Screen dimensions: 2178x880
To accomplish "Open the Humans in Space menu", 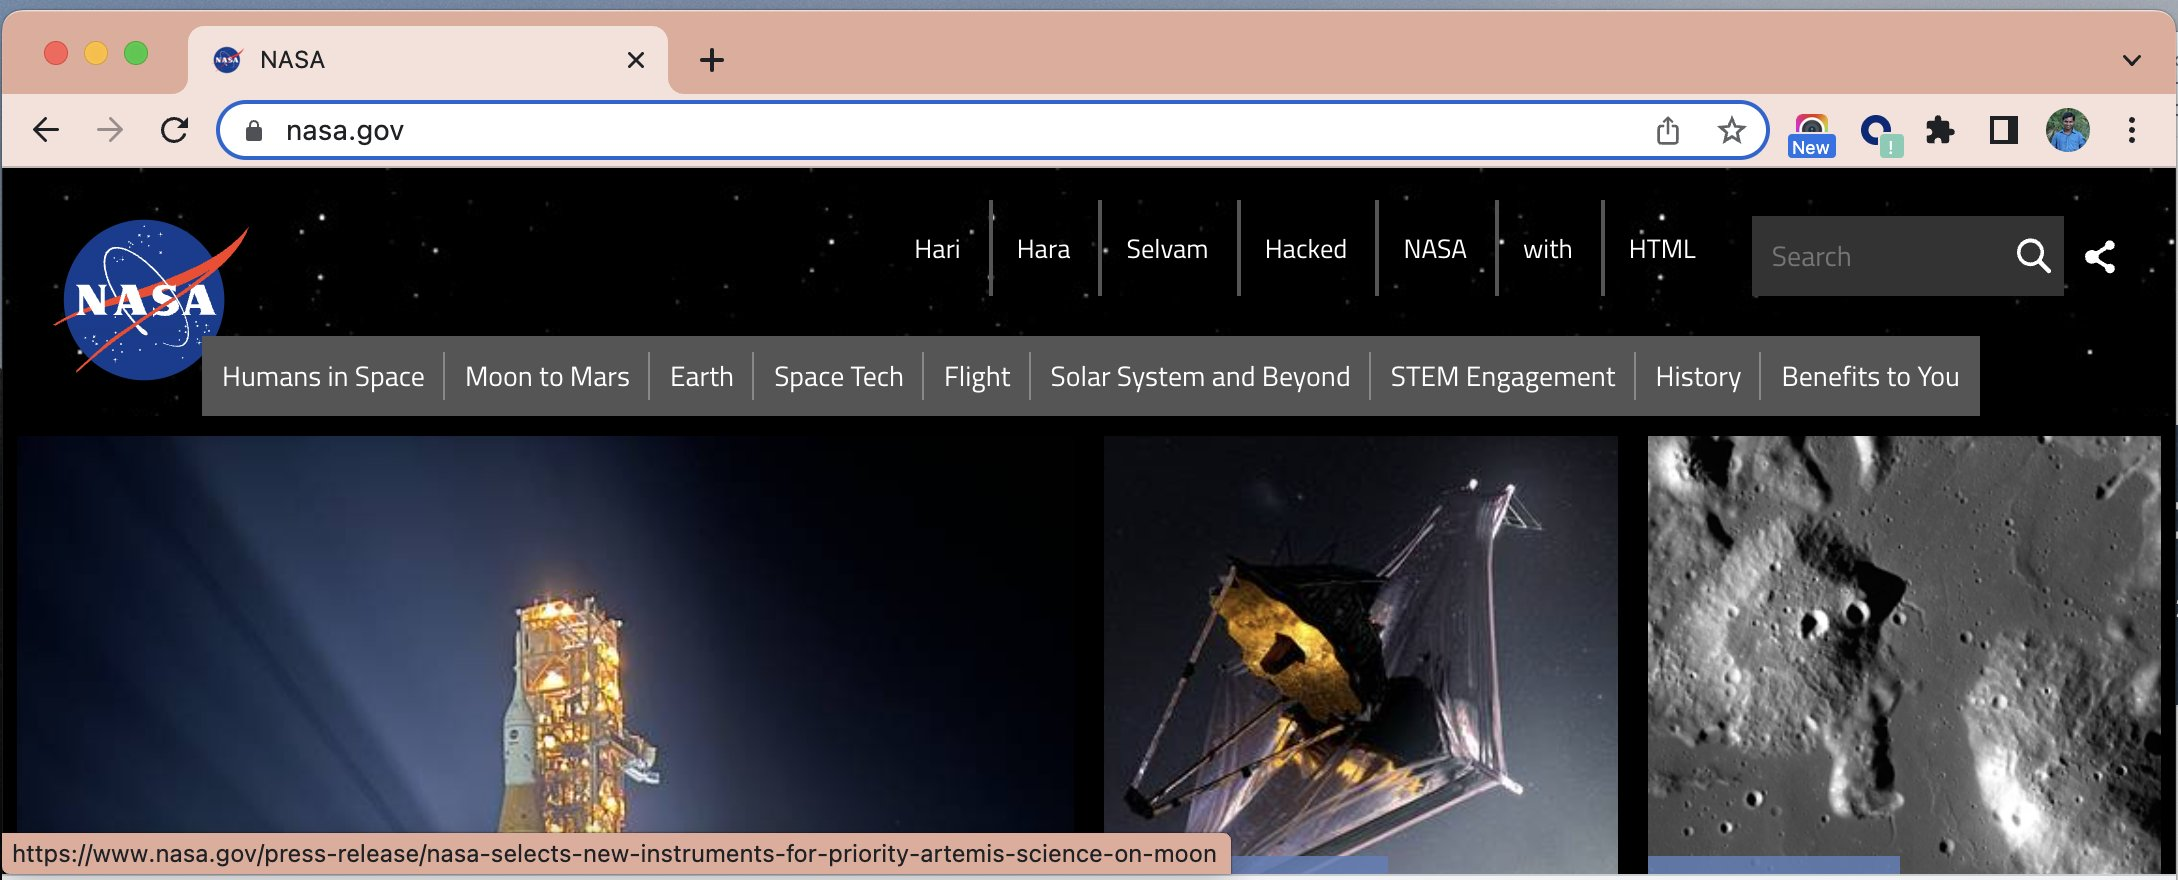I will (x=323, y=376).
